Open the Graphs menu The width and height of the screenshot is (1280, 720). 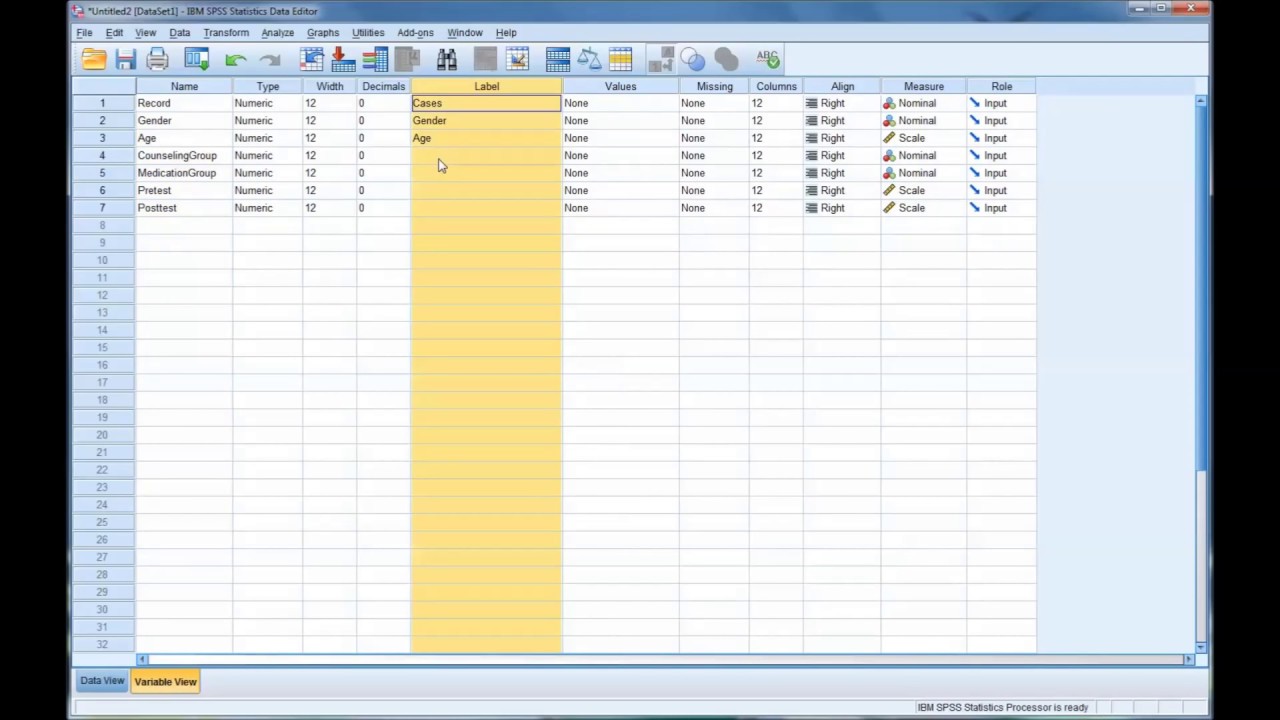click(x=322, y=33)
